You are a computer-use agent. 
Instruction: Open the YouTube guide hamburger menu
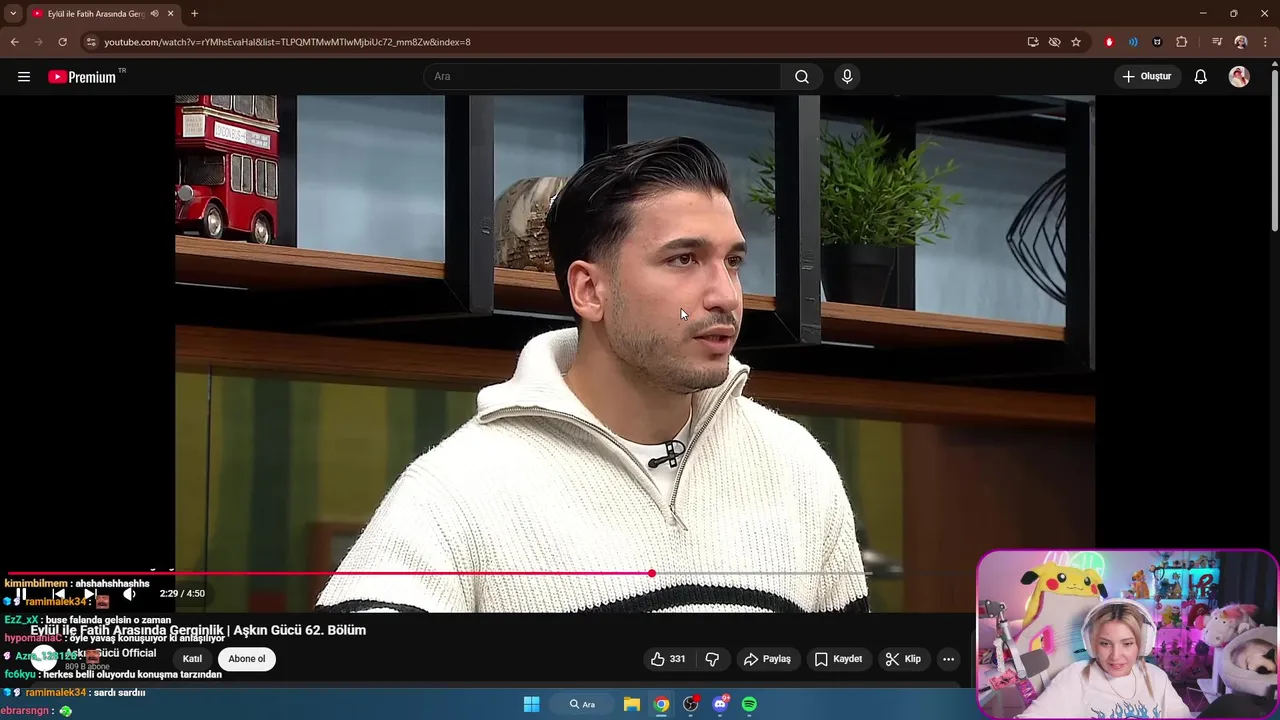tap(24, 77)
